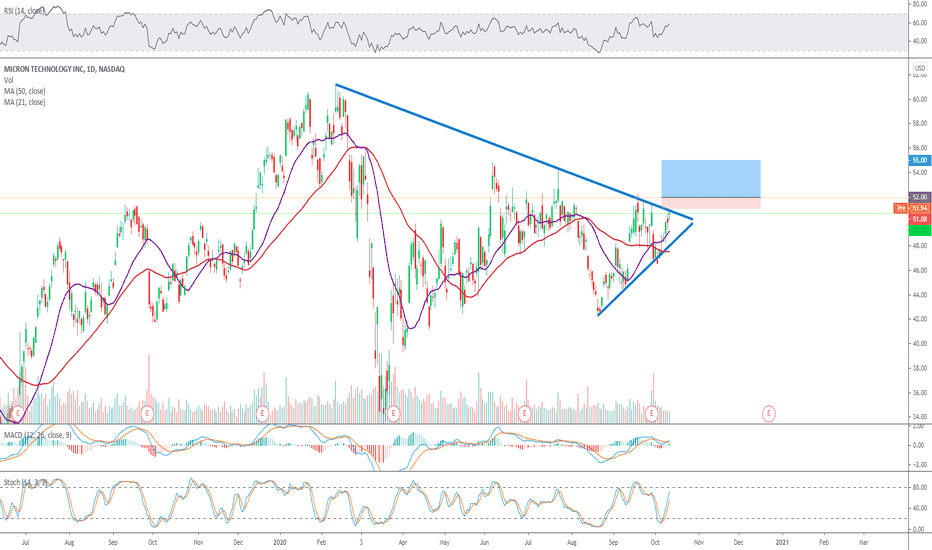This screenshot has width=932, height=550.
Task: Click the 2021 label on time axis
Action: (782, 542)
